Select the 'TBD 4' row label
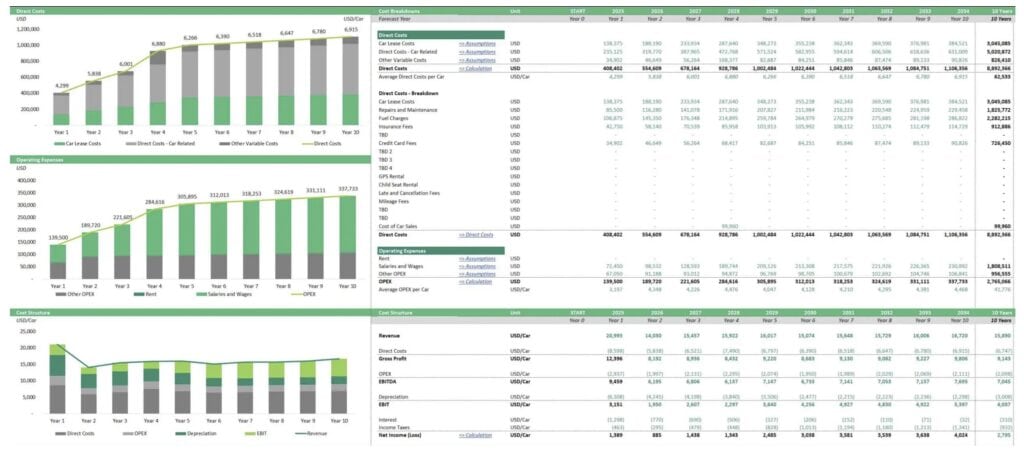This screenshot has height=457, width=1024. pos(385,168)
